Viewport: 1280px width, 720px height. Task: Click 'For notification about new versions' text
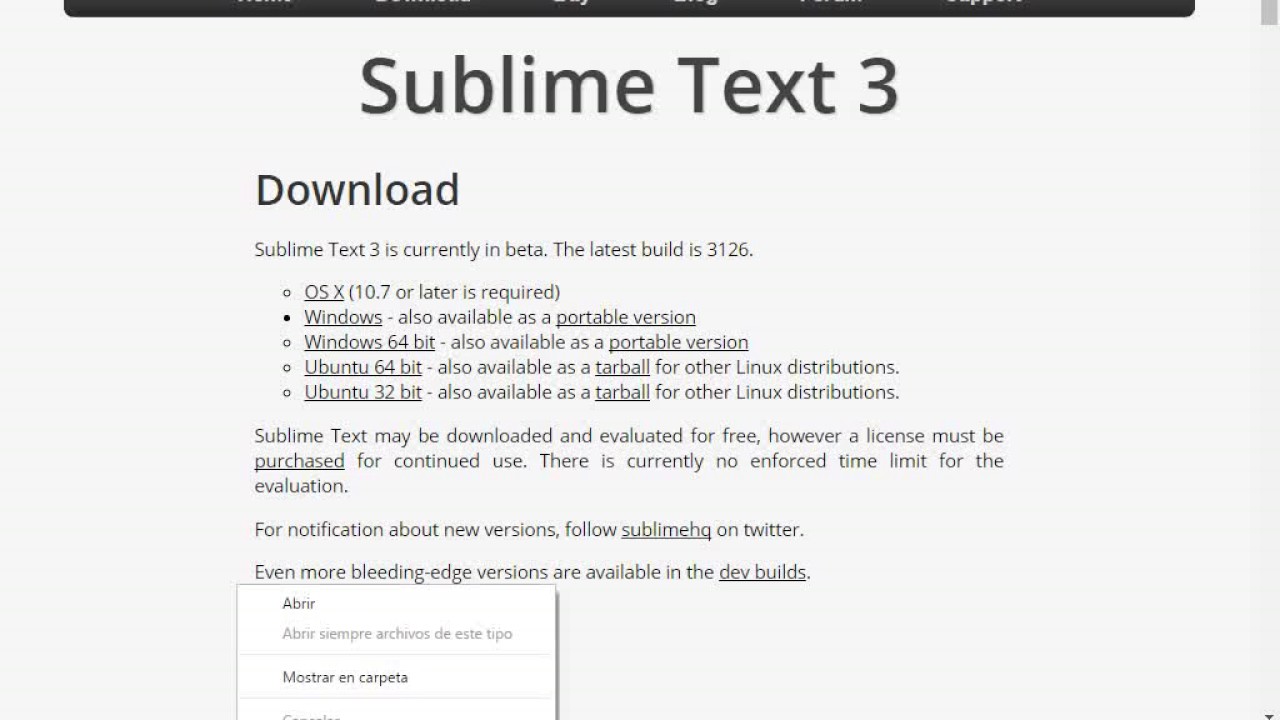pos(407,529)
